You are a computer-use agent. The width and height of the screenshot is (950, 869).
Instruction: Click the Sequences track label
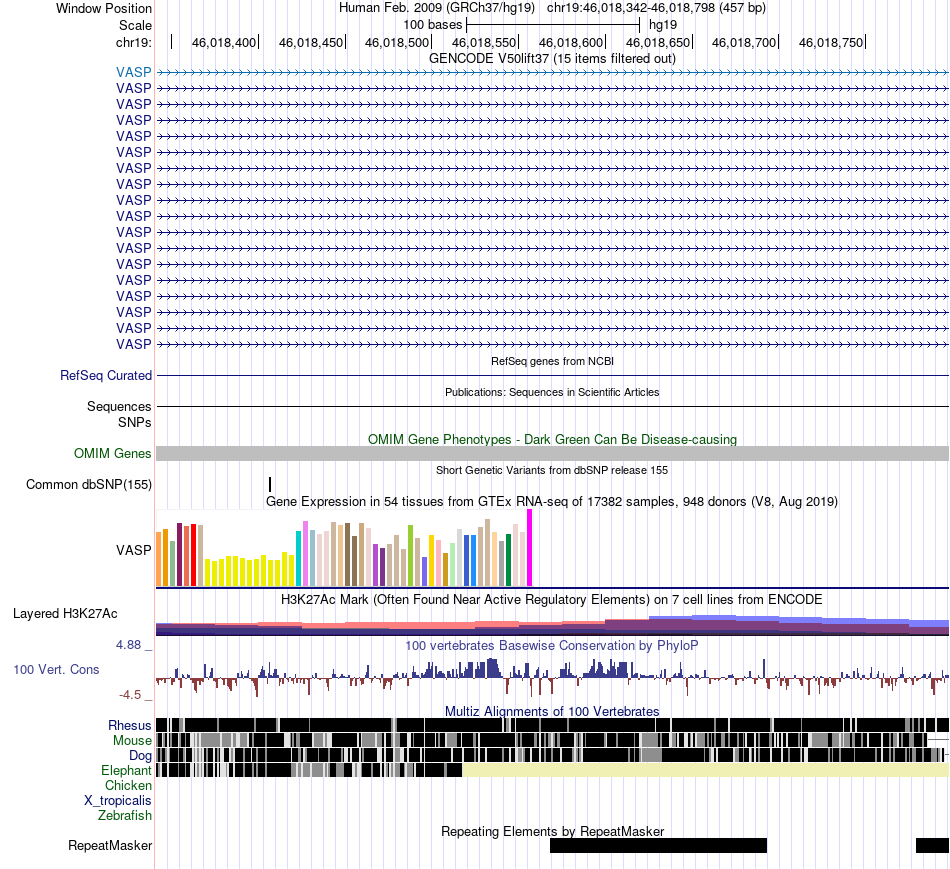point(119,406)
